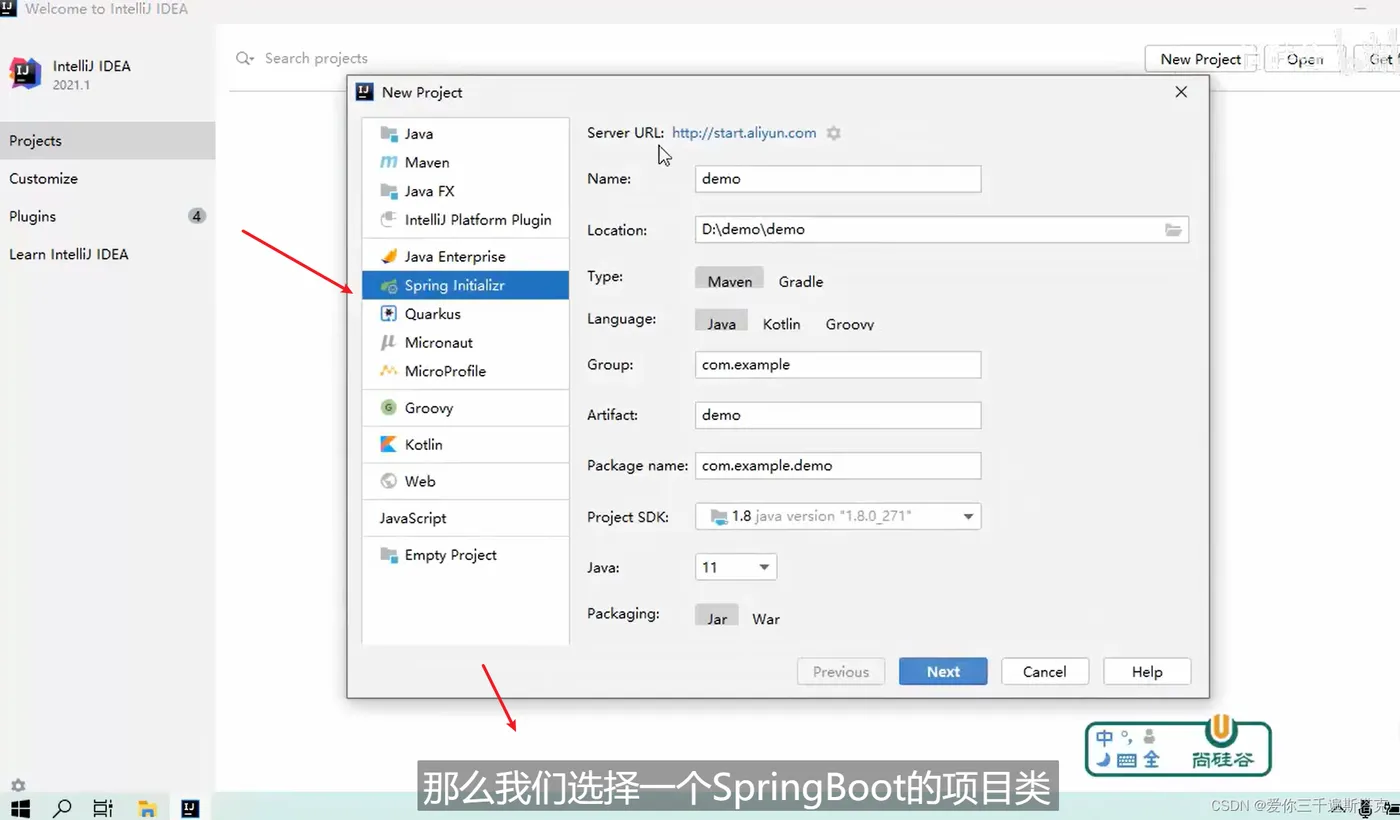Edit the Group field com.example
Screen dimensions: 1400x820
click(x=838, y=365)
